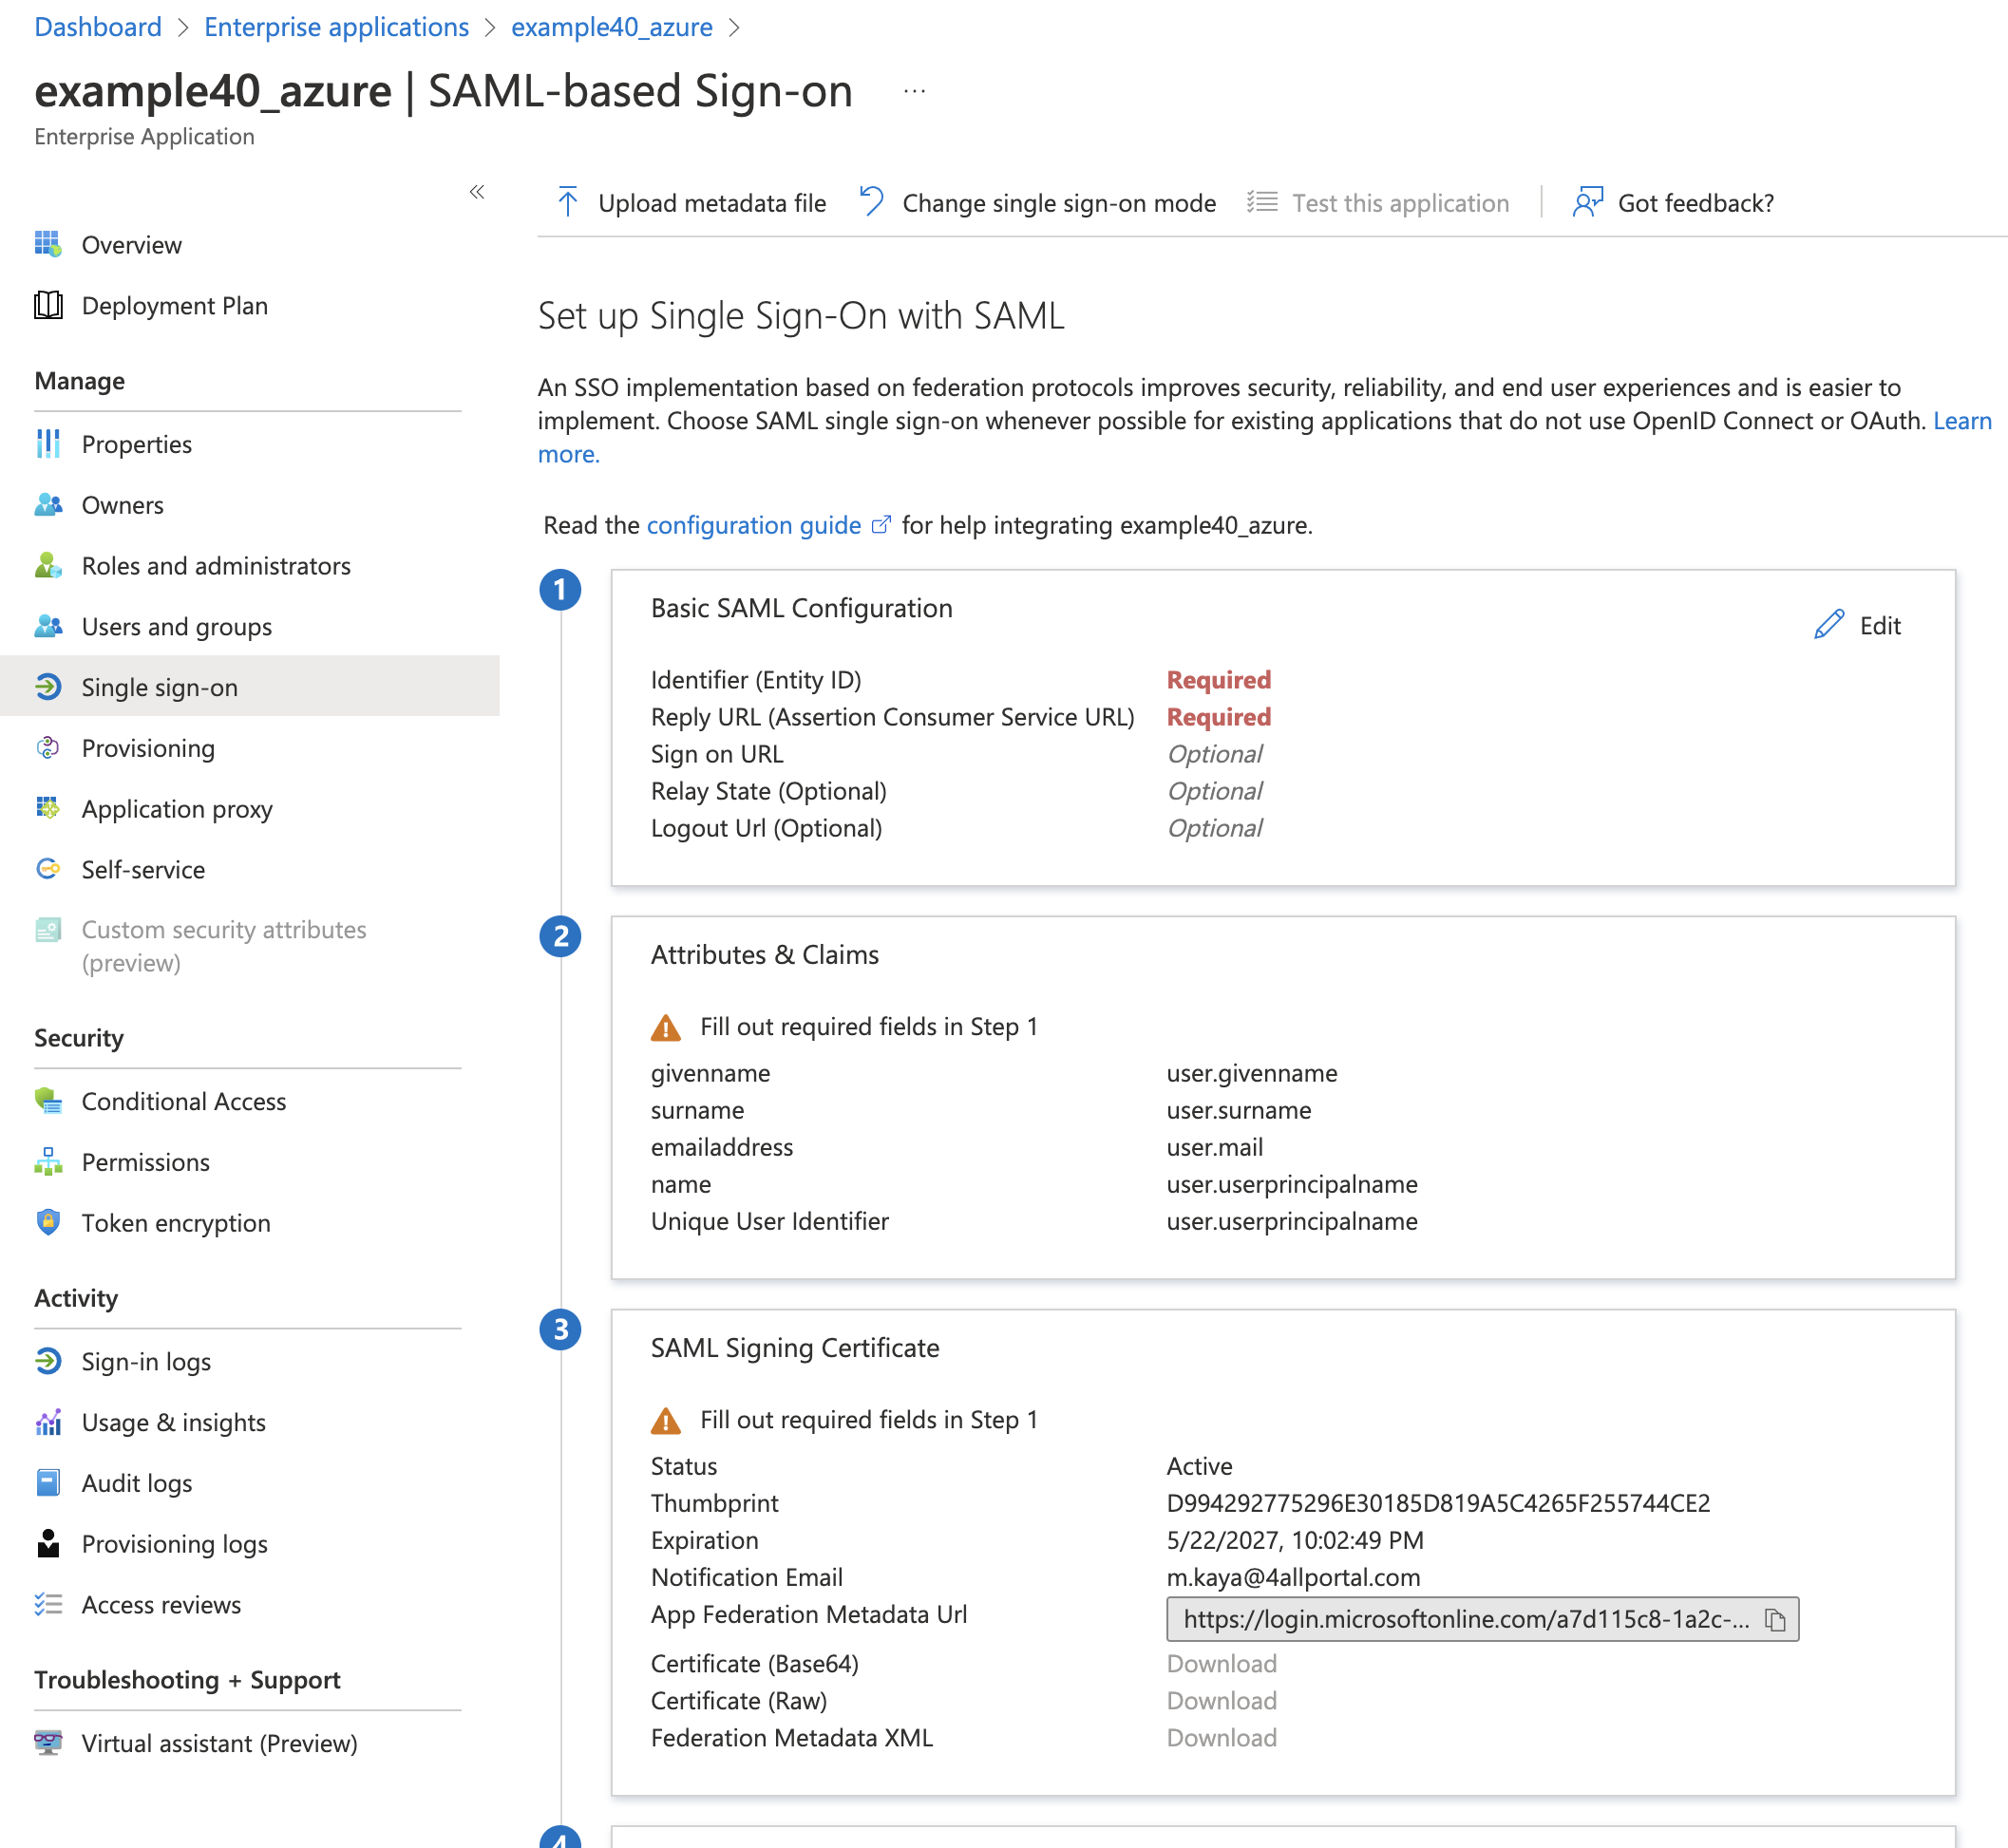2008x1848 pixels.
Task: Click the Upload metadata file arrow icon
Action: 568,202
